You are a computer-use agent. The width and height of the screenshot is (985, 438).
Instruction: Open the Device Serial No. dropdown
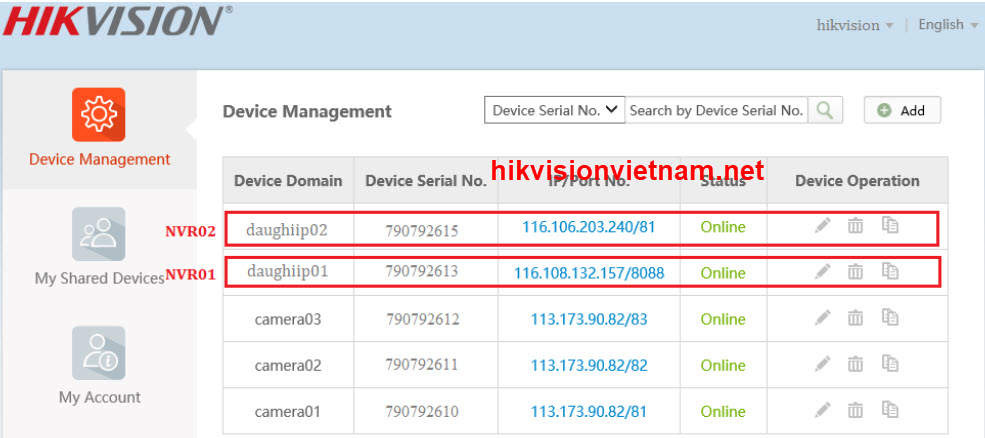[x=555, y=110]
